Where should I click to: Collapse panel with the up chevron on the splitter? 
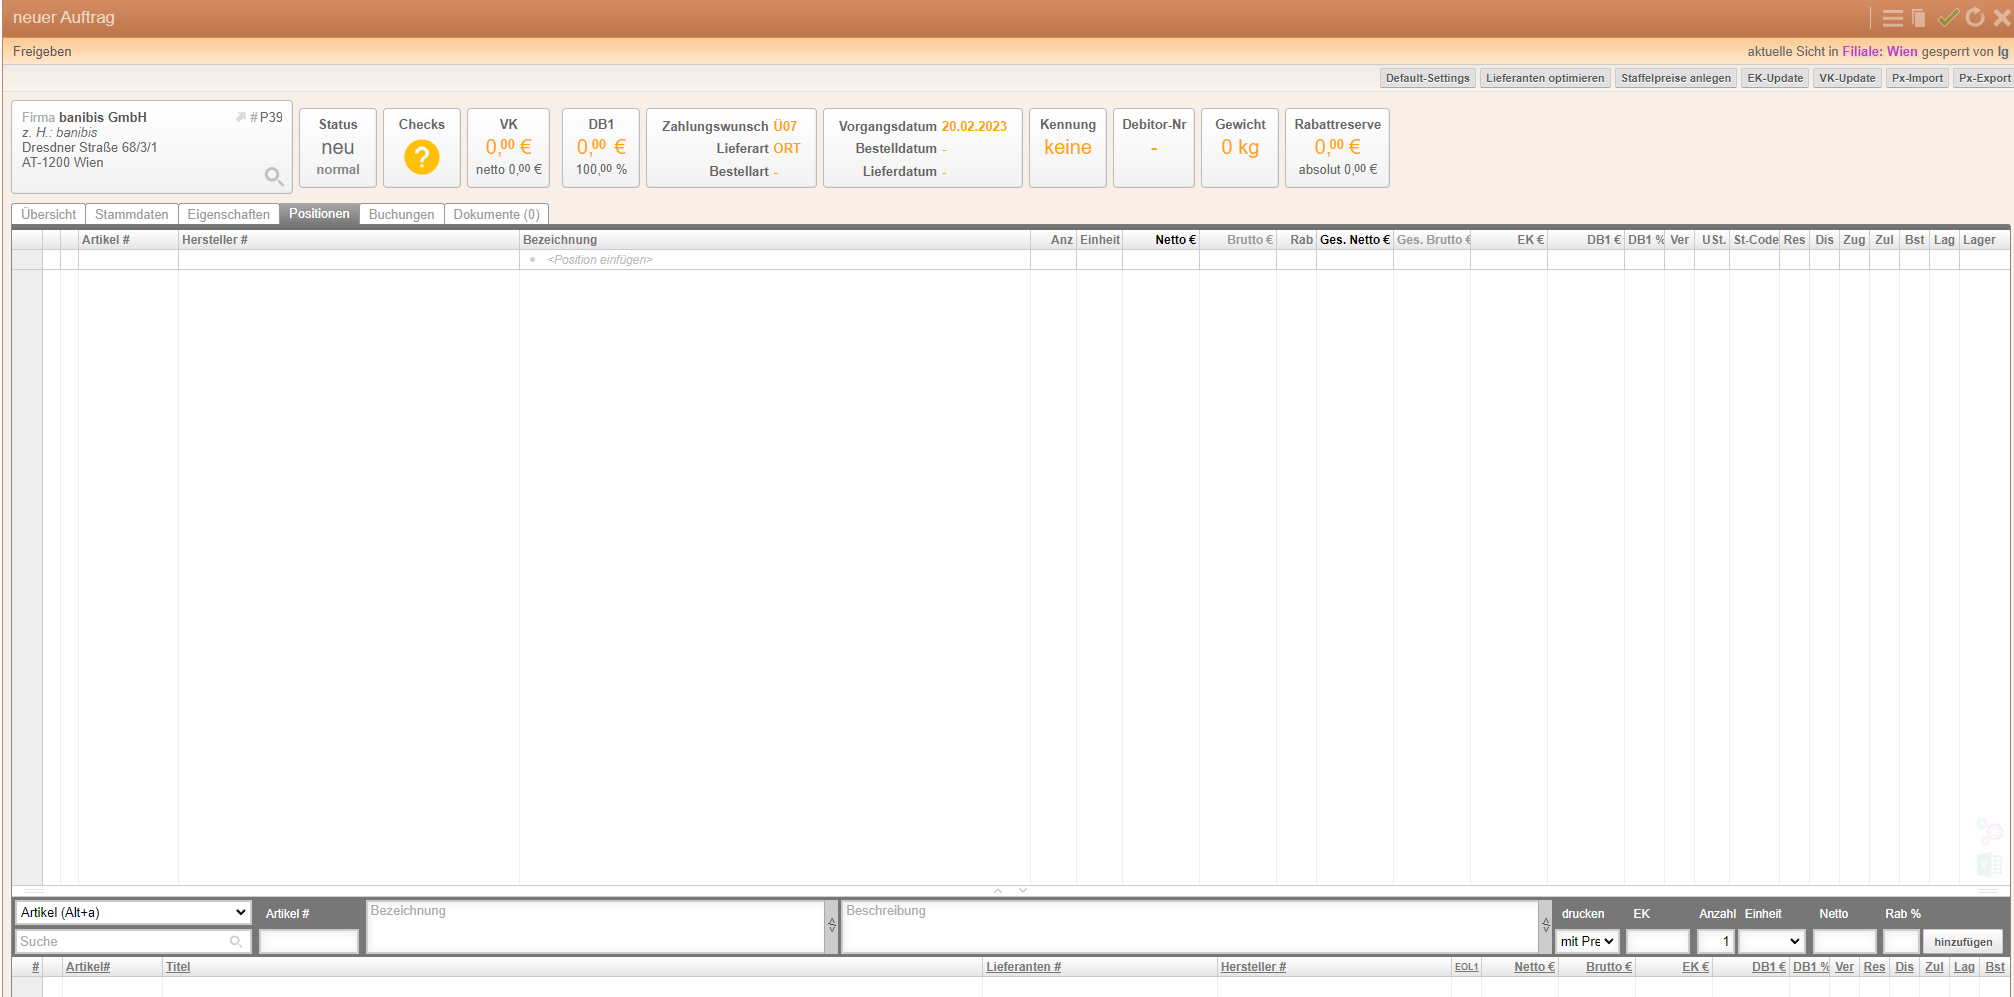pyautogui.click(x=998, y=890)
